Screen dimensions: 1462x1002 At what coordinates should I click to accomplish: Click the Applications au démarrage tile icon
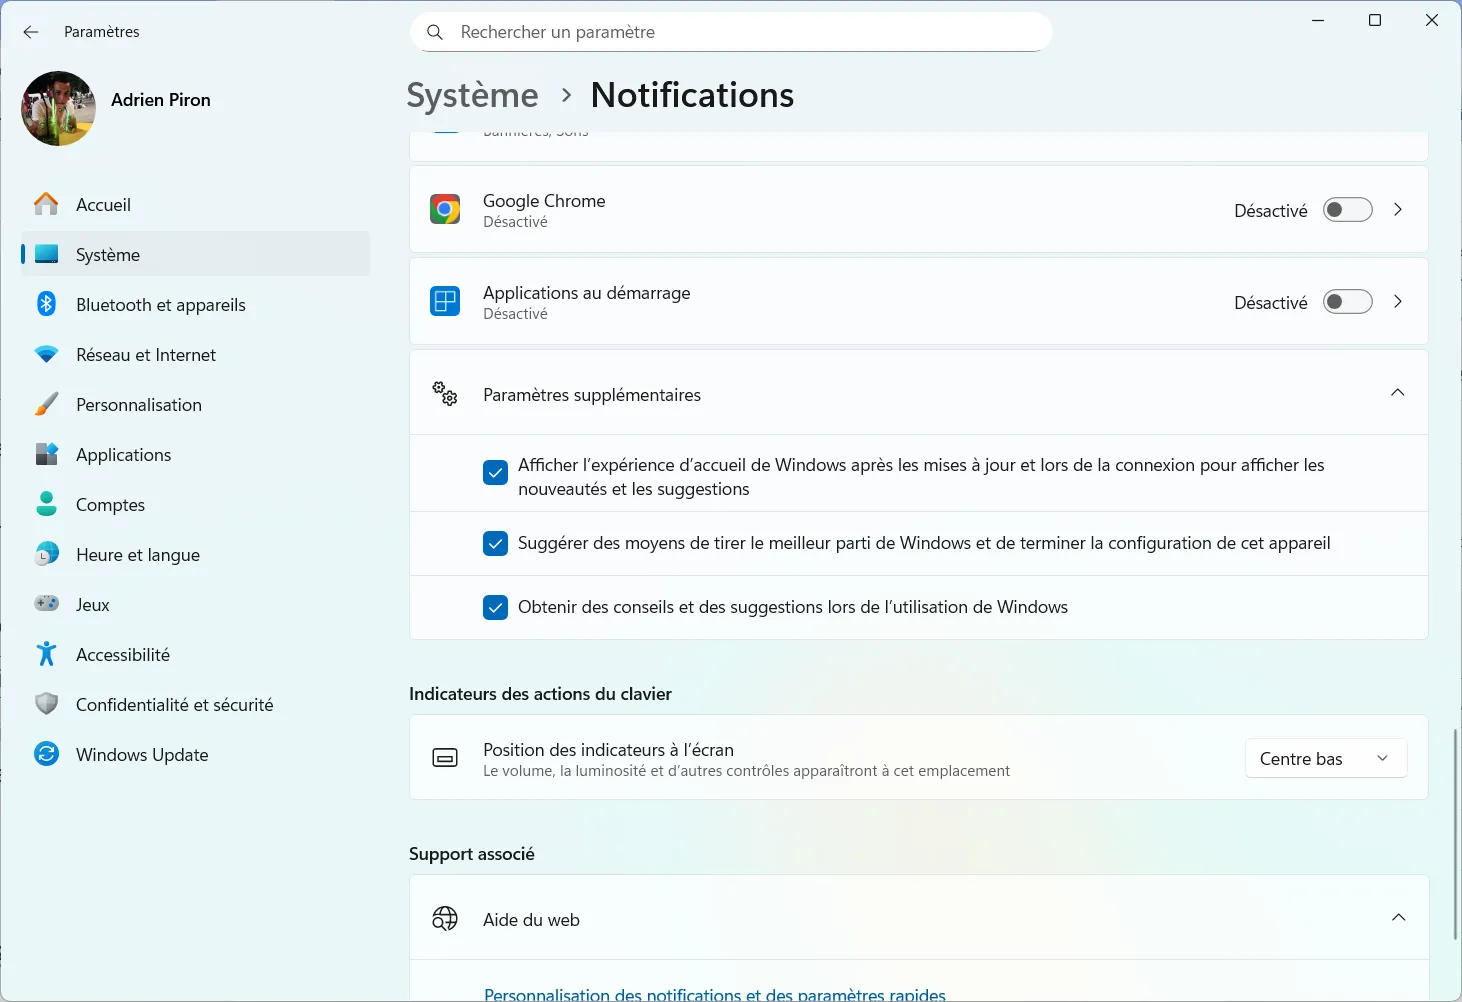click(445, 301)
